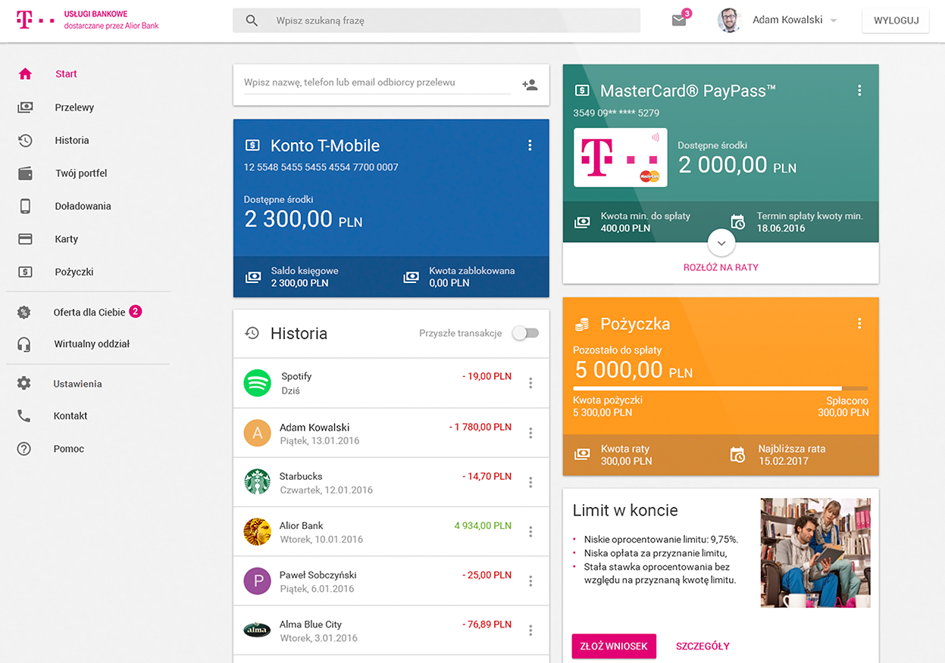Open options for Adam Kowalski transaction
The height and width of the screenshot is (663, 945).
(x=530, y=433)
